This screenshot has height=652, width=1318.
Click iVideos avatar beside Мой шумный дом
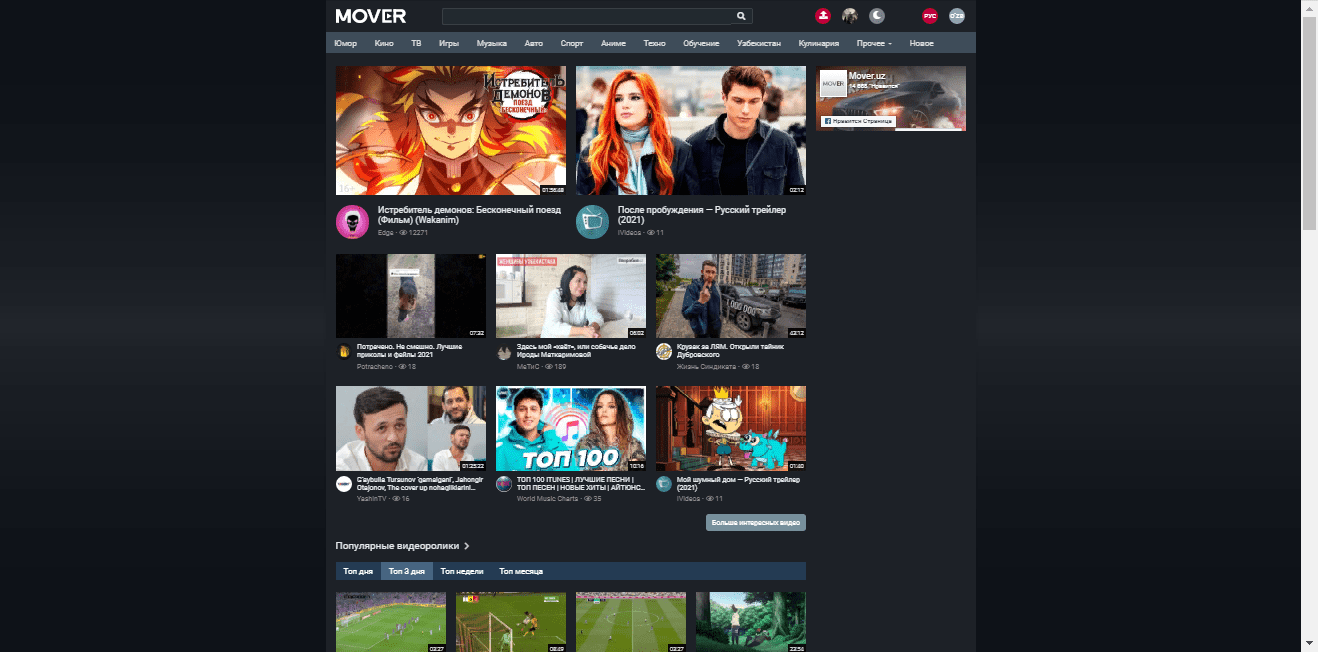coord(663,484)
